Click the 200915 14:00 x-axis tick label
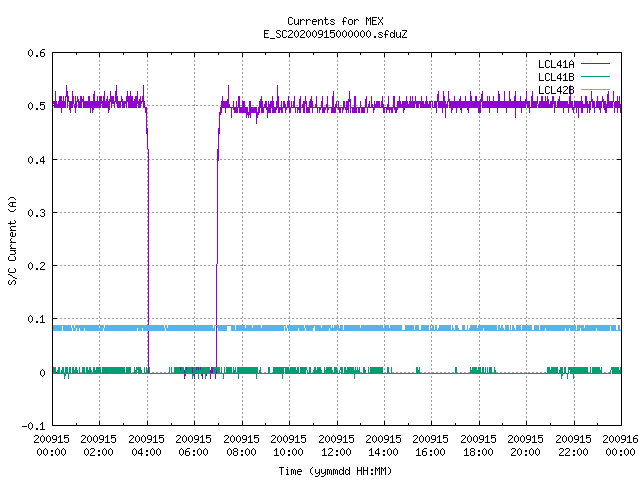 click(383, 445)
